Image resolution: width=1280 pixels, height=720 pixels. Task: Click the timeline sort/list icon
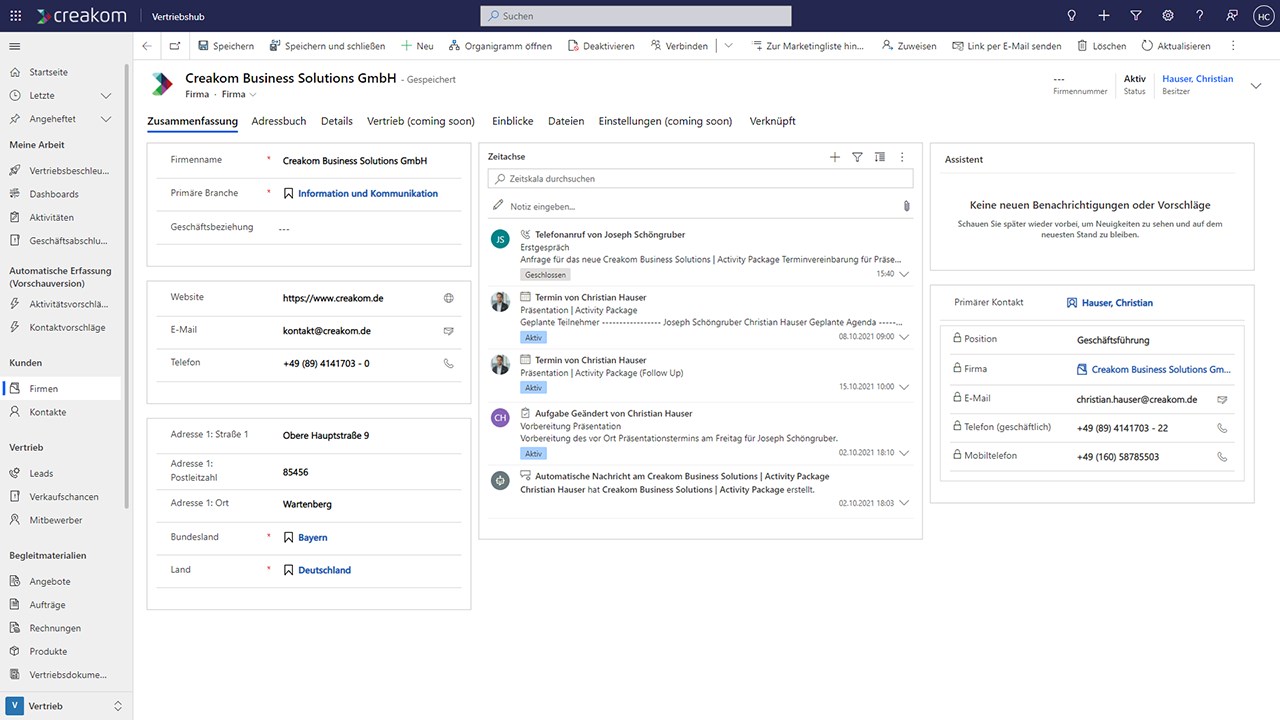879,157
